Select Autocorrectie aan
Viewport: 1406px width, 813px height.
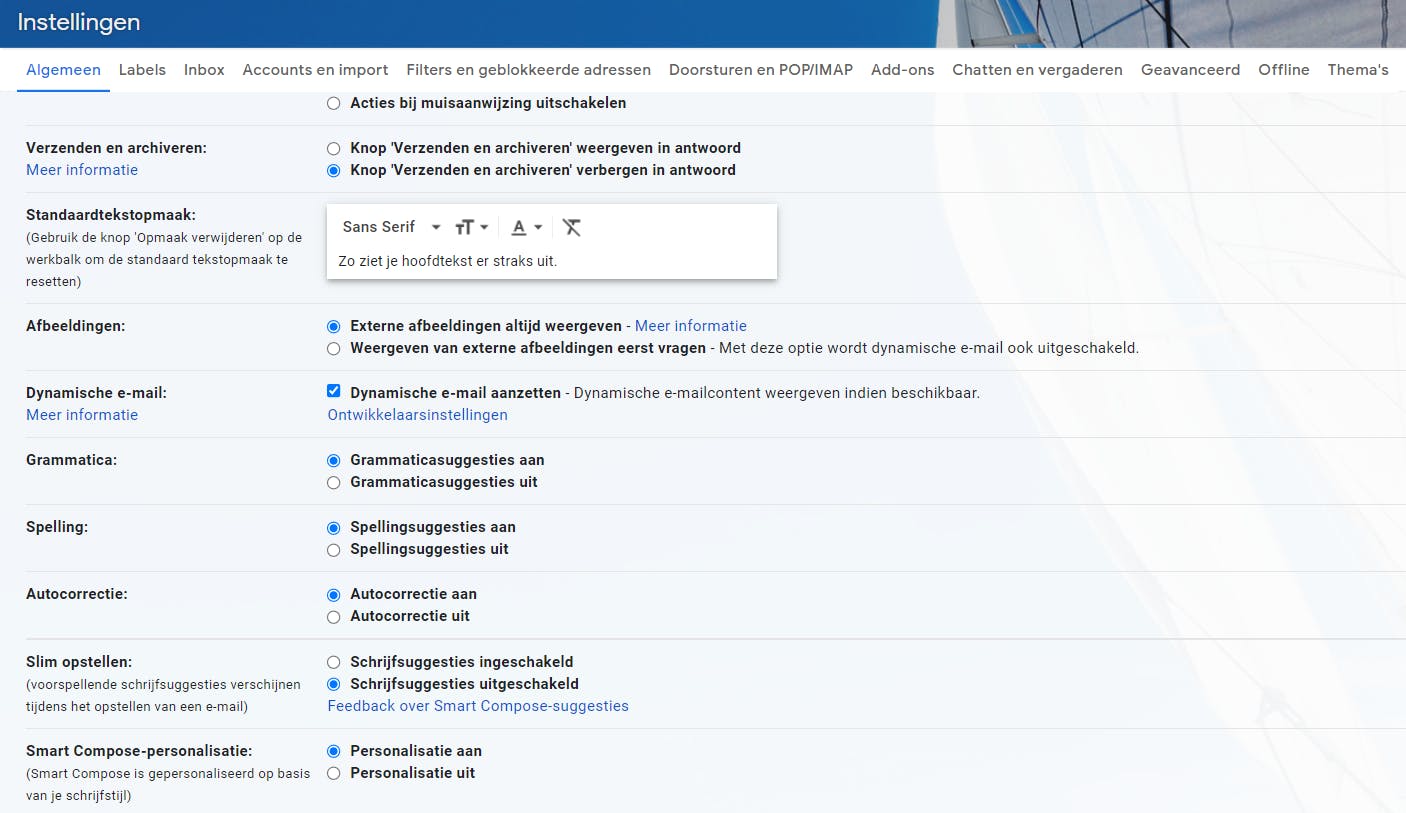(334, 594)
